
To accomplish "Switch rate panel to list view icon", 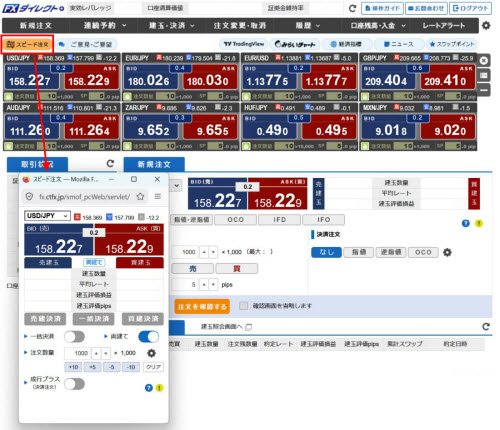I will coord(484,75).
